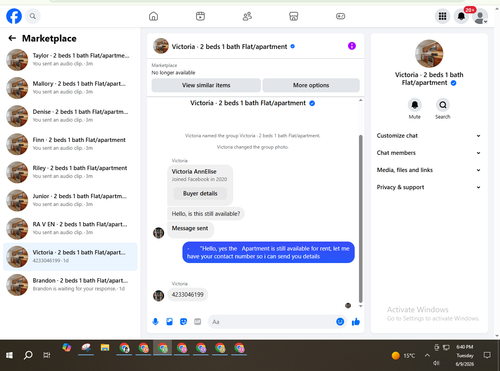Search in conversation via Search icon
This screenshot has width=500, height=371.
coord(443,105)
